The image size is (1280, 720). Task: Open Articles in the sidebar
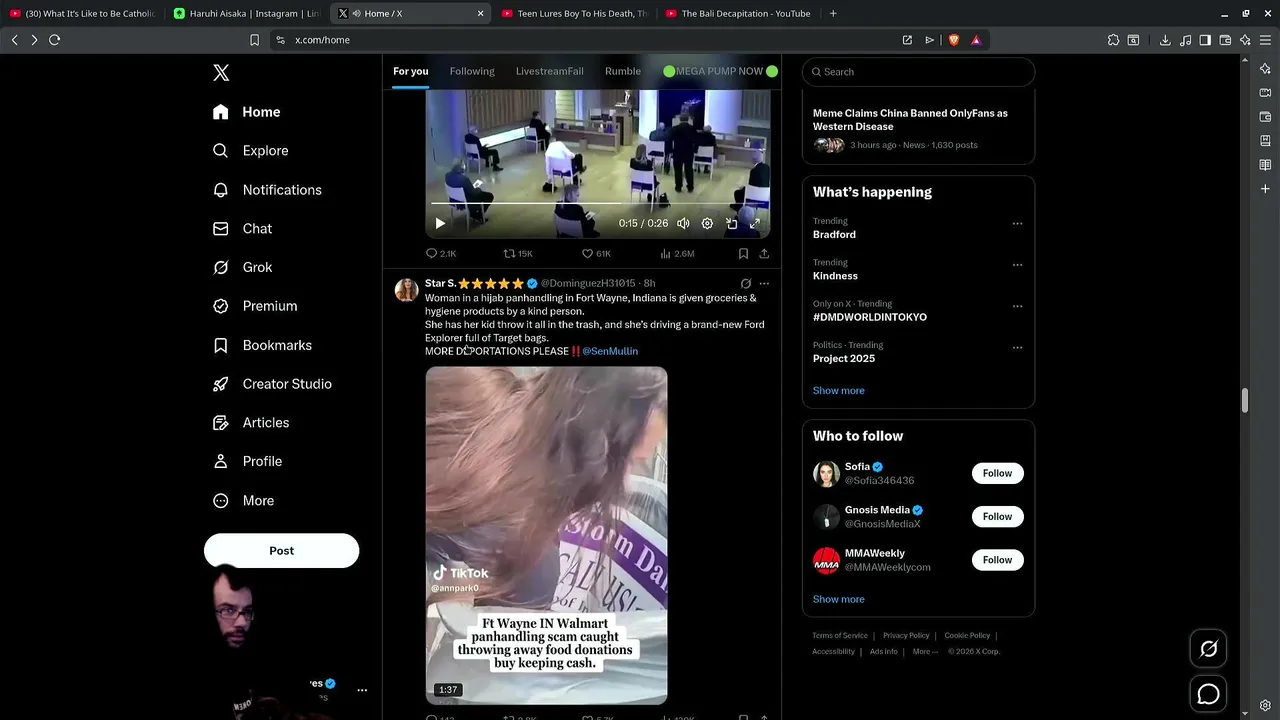click(251, 423)
